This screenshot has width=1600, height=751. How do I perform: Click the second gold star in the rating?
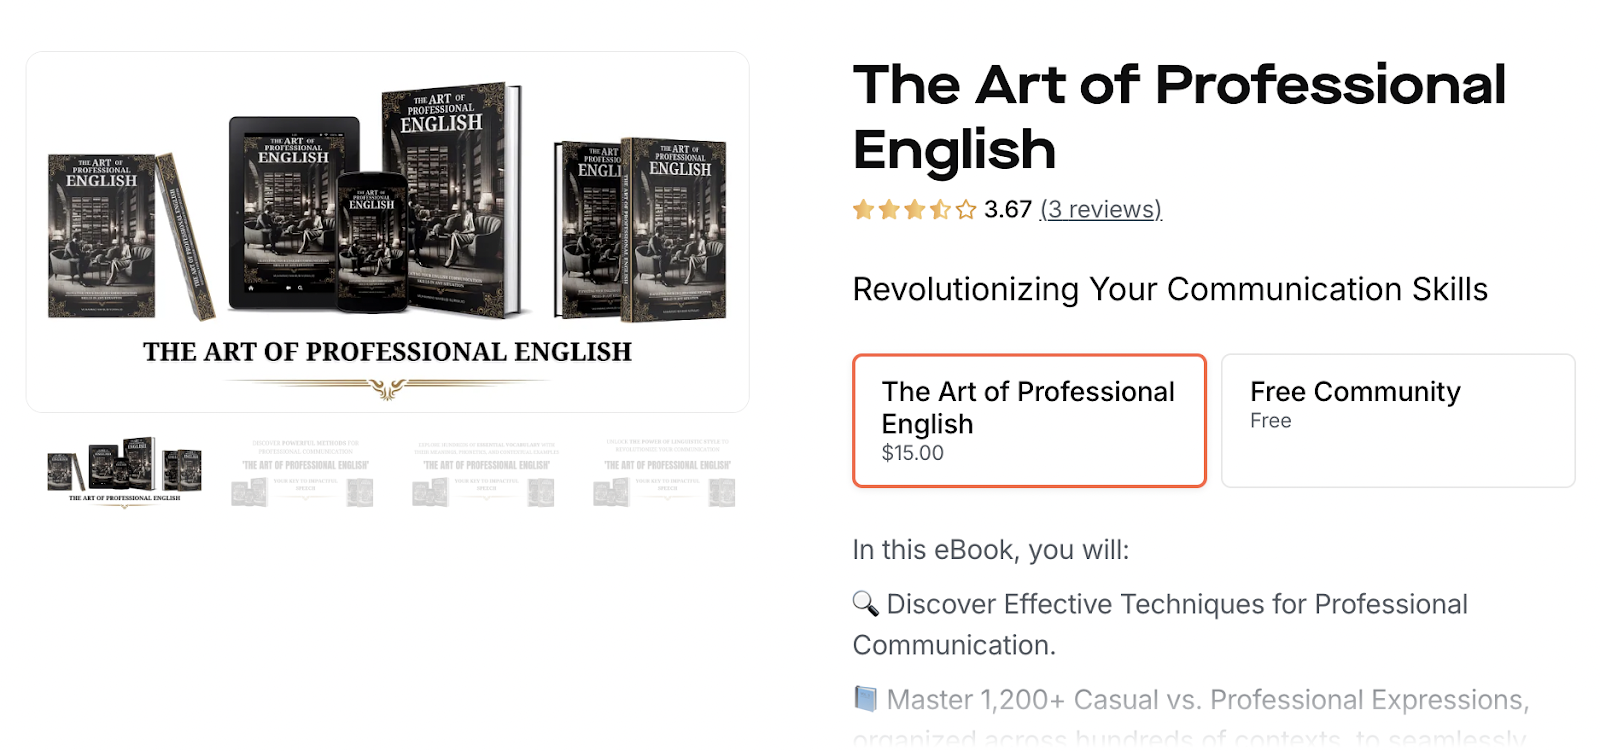[890, 209]
